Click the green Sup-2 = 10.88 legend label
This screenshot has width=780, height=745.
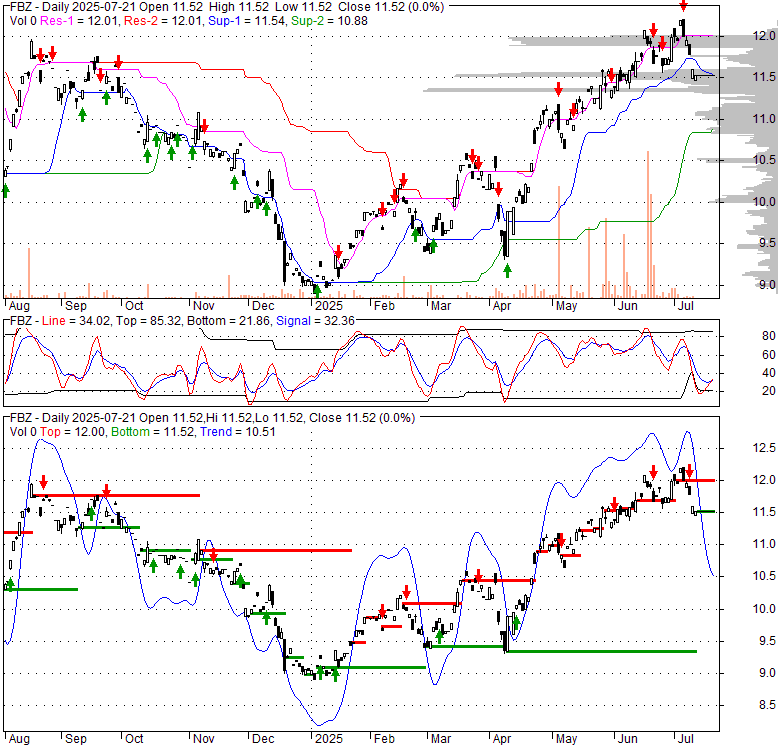329,21
